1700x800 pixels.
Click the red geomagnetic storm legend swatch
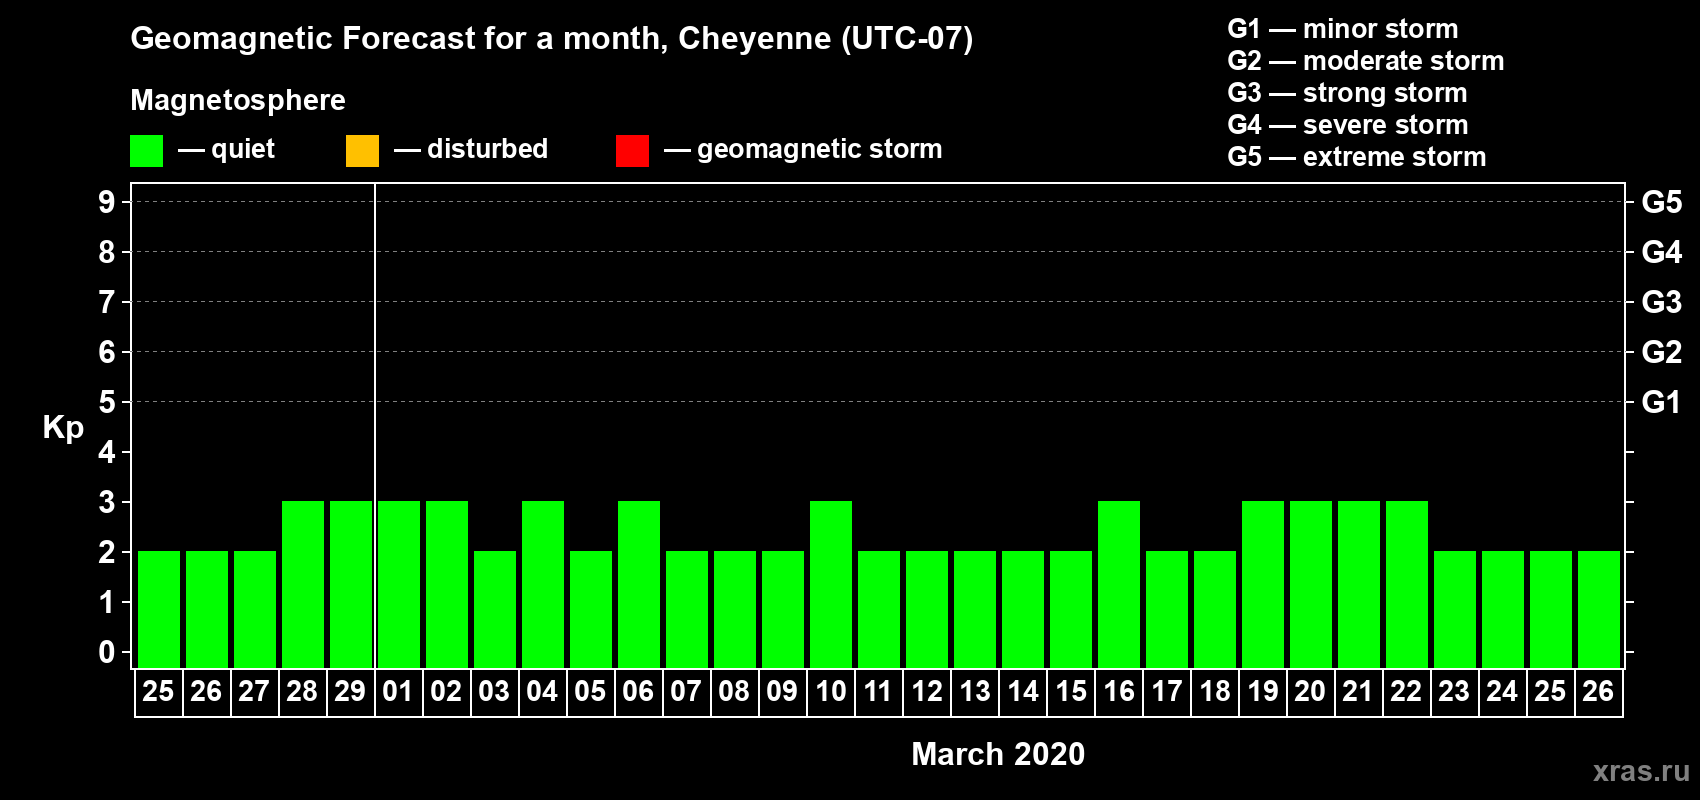click(x=632, y=151)
